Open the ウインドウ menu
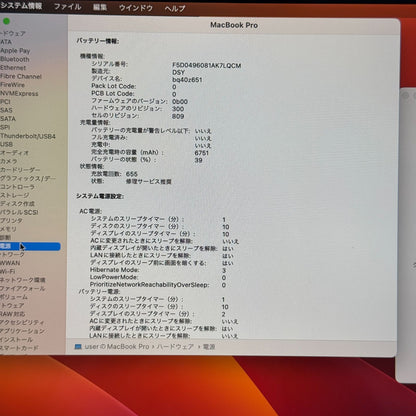 pyautogui.click(x=136, y=8)
